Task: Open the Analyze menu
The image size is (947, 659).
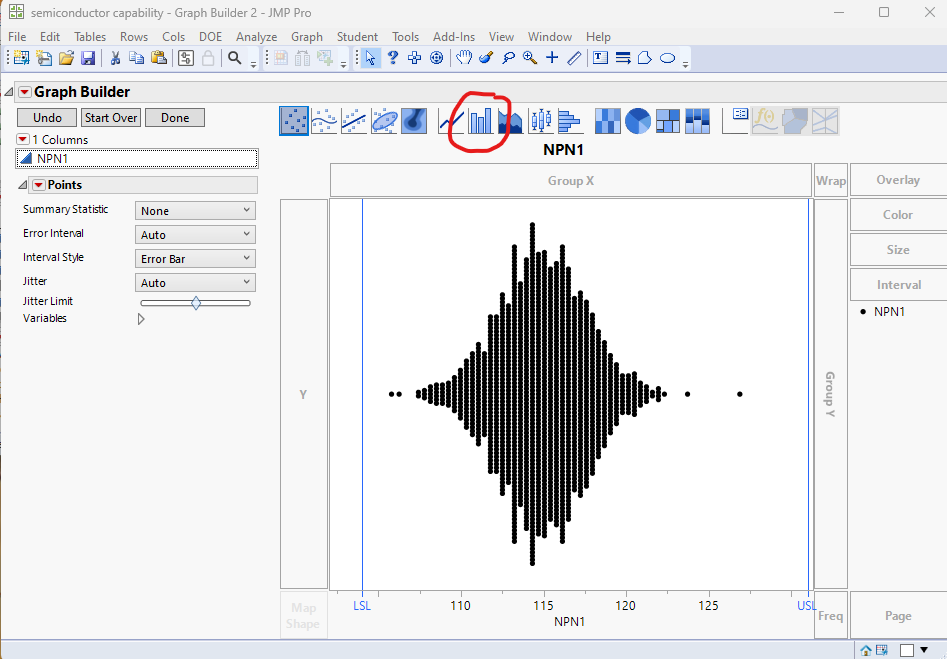Action: (256, 37)
